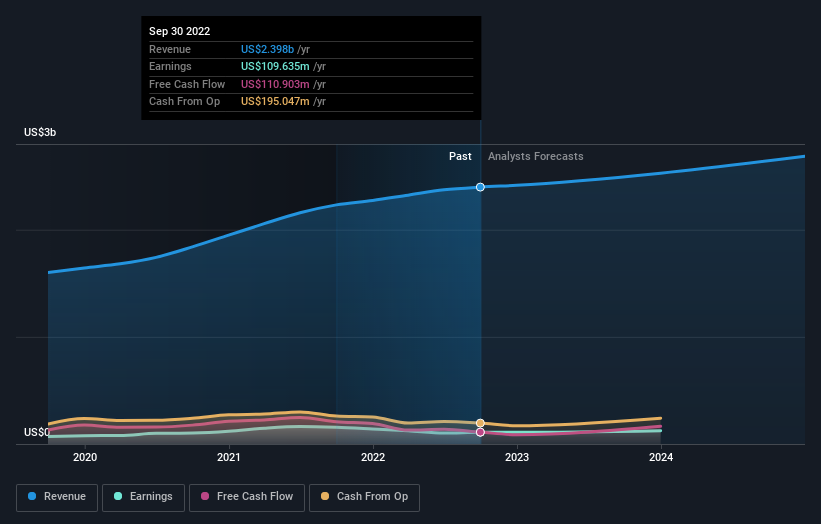Click the US$109.635m earnings value
Screen dimensions: 821x524
click(x=275, y=66)
